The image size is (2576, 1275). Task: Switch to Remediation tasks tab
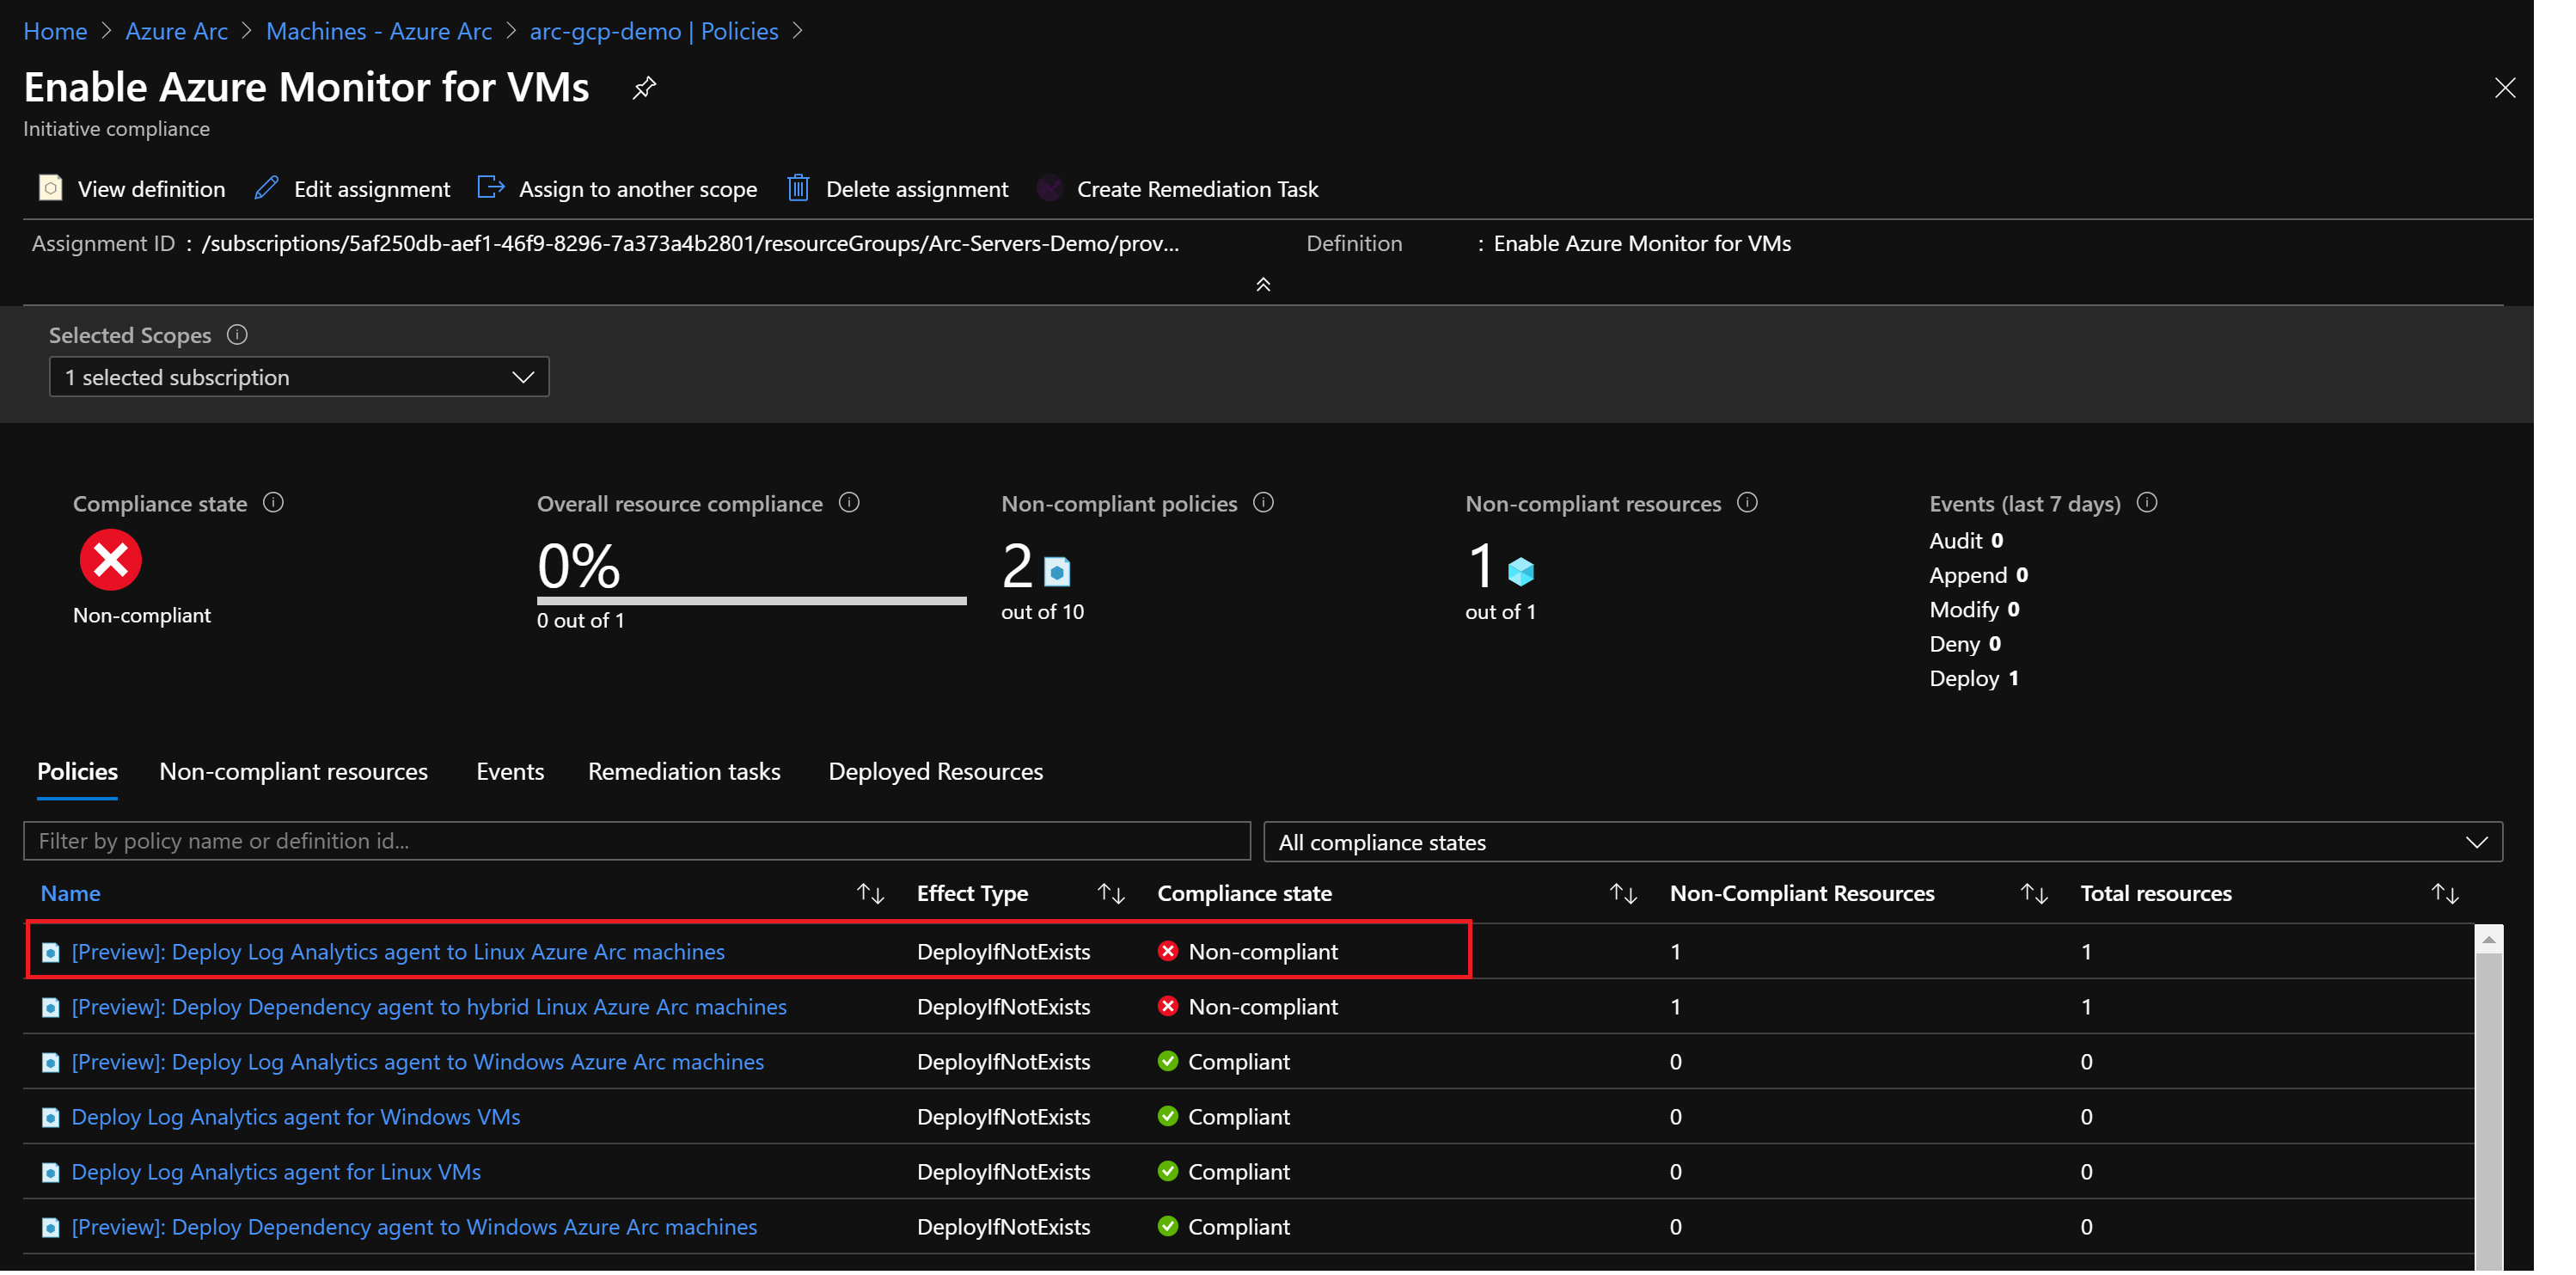pyautogui.click(x=684, y=771)
